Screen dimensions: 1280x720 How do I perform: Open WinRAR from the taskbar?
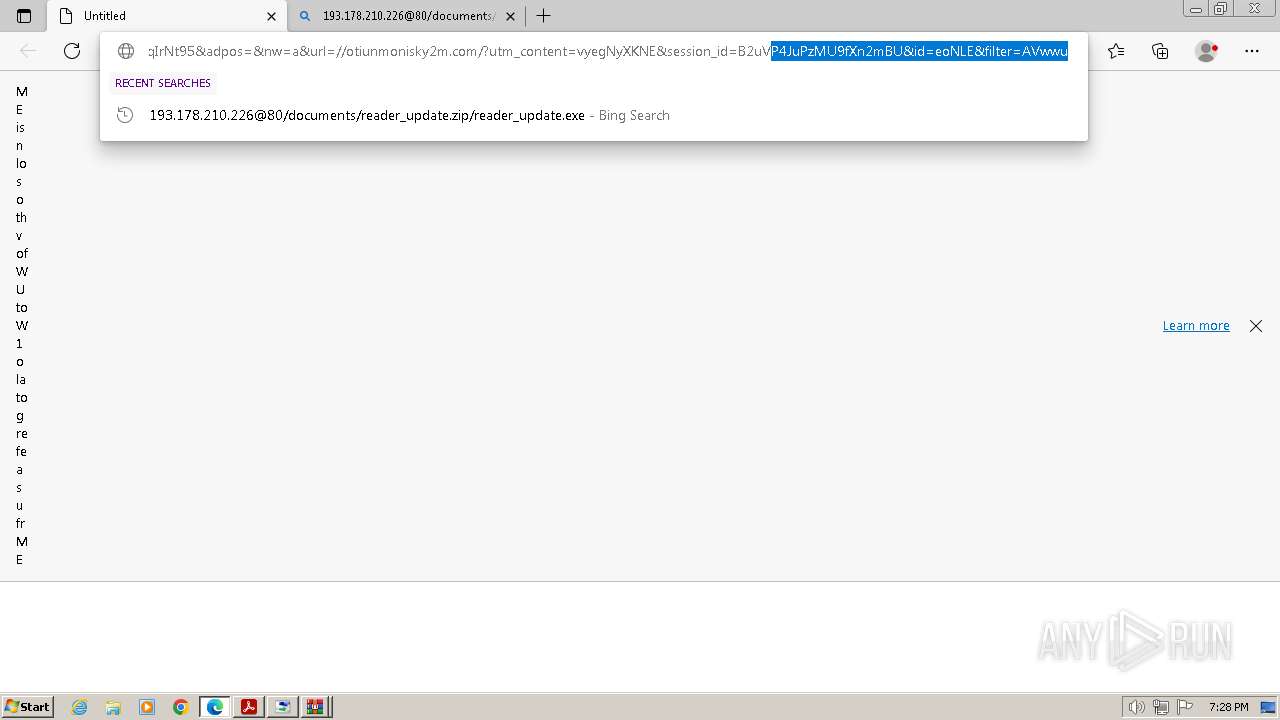coord(317,707)
